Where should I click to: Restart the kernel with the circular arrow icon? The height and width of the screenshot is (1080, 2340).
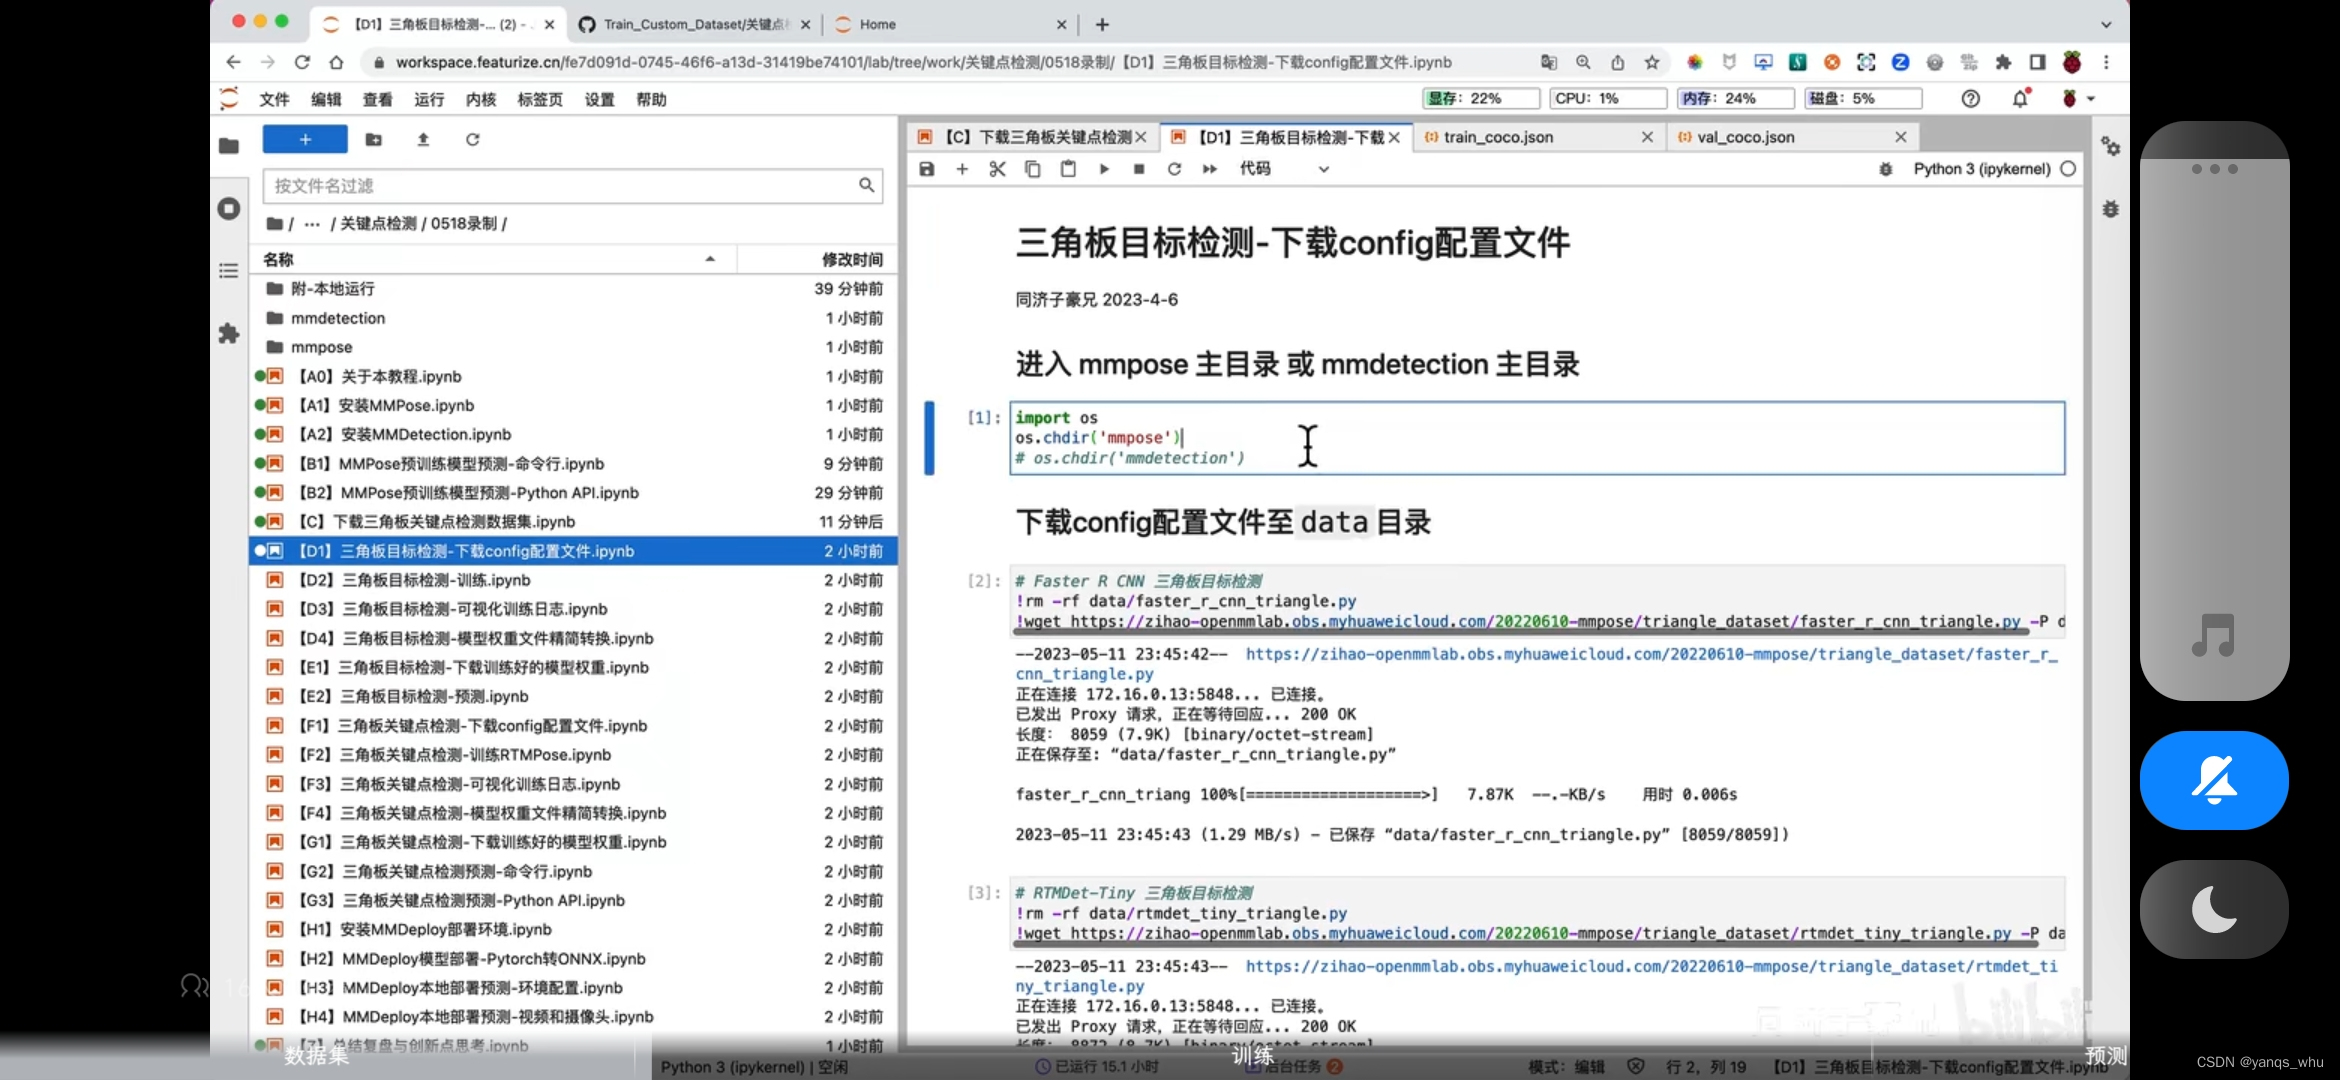1174,169
